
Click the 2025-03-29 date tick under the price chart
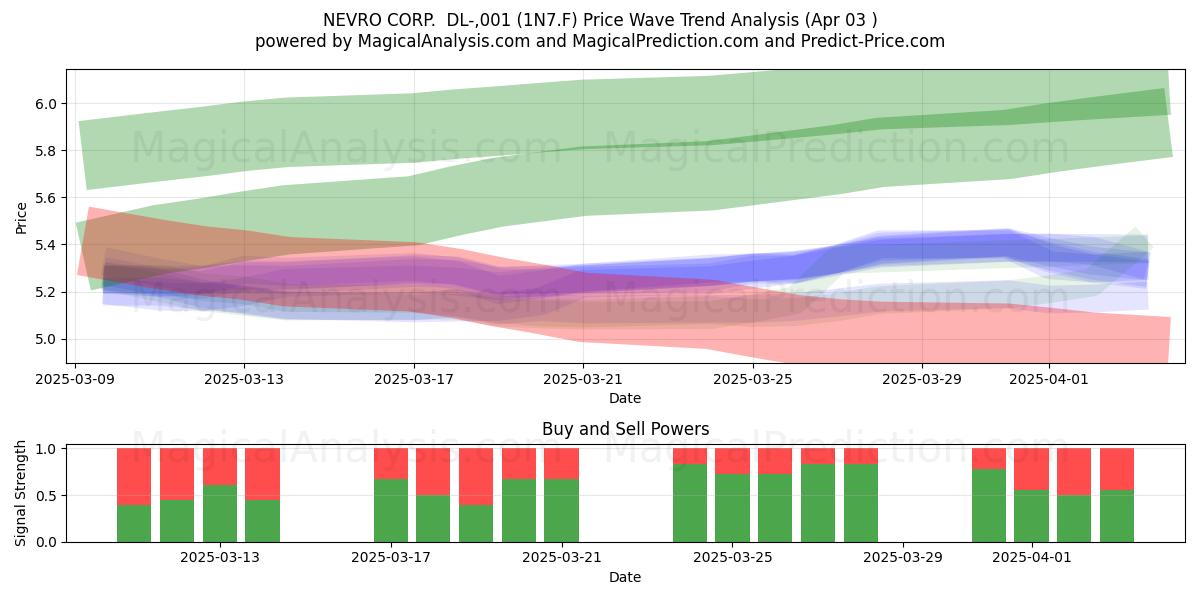(x=922, y=380)
